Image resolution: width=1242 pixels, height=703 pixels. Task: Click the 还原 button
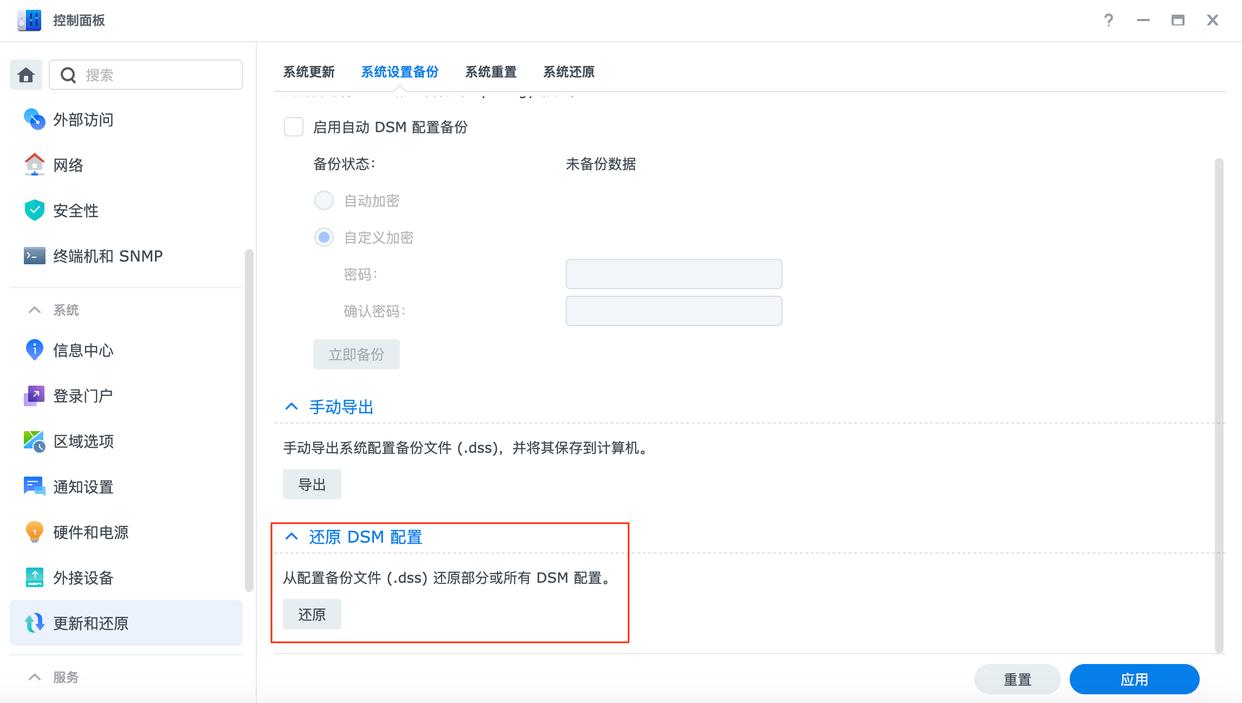click(x=312, y=614)
